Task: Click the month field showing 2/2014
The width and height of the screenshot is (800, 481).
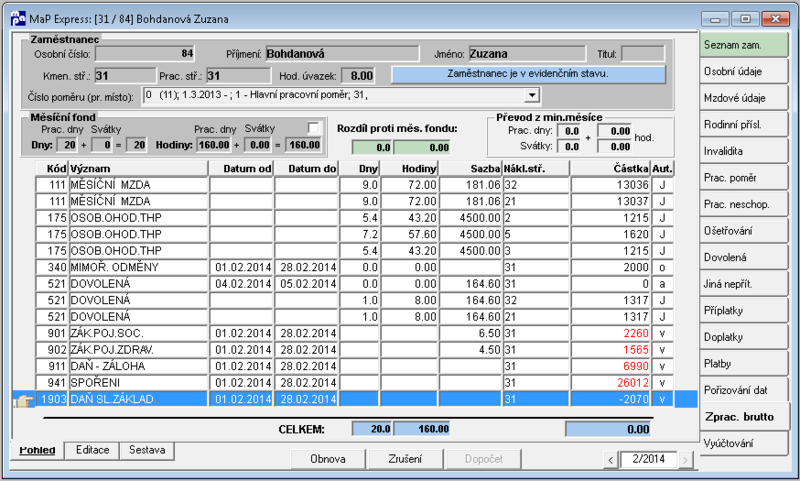Action: [648, 459]
